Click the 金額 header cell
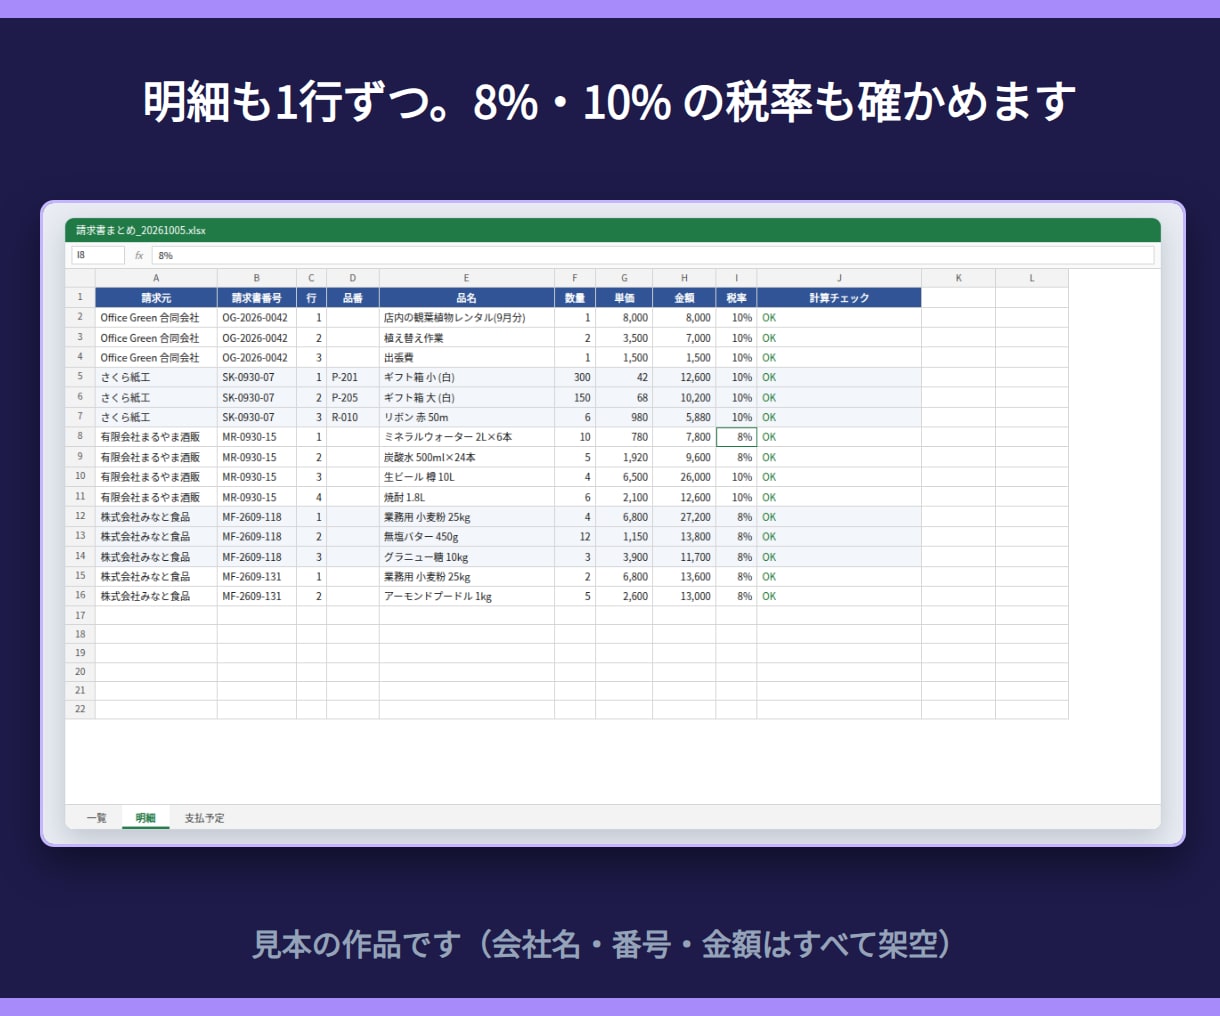Image resolution: width=1220 pixels, height=1016 pixels. click(684, 298)
